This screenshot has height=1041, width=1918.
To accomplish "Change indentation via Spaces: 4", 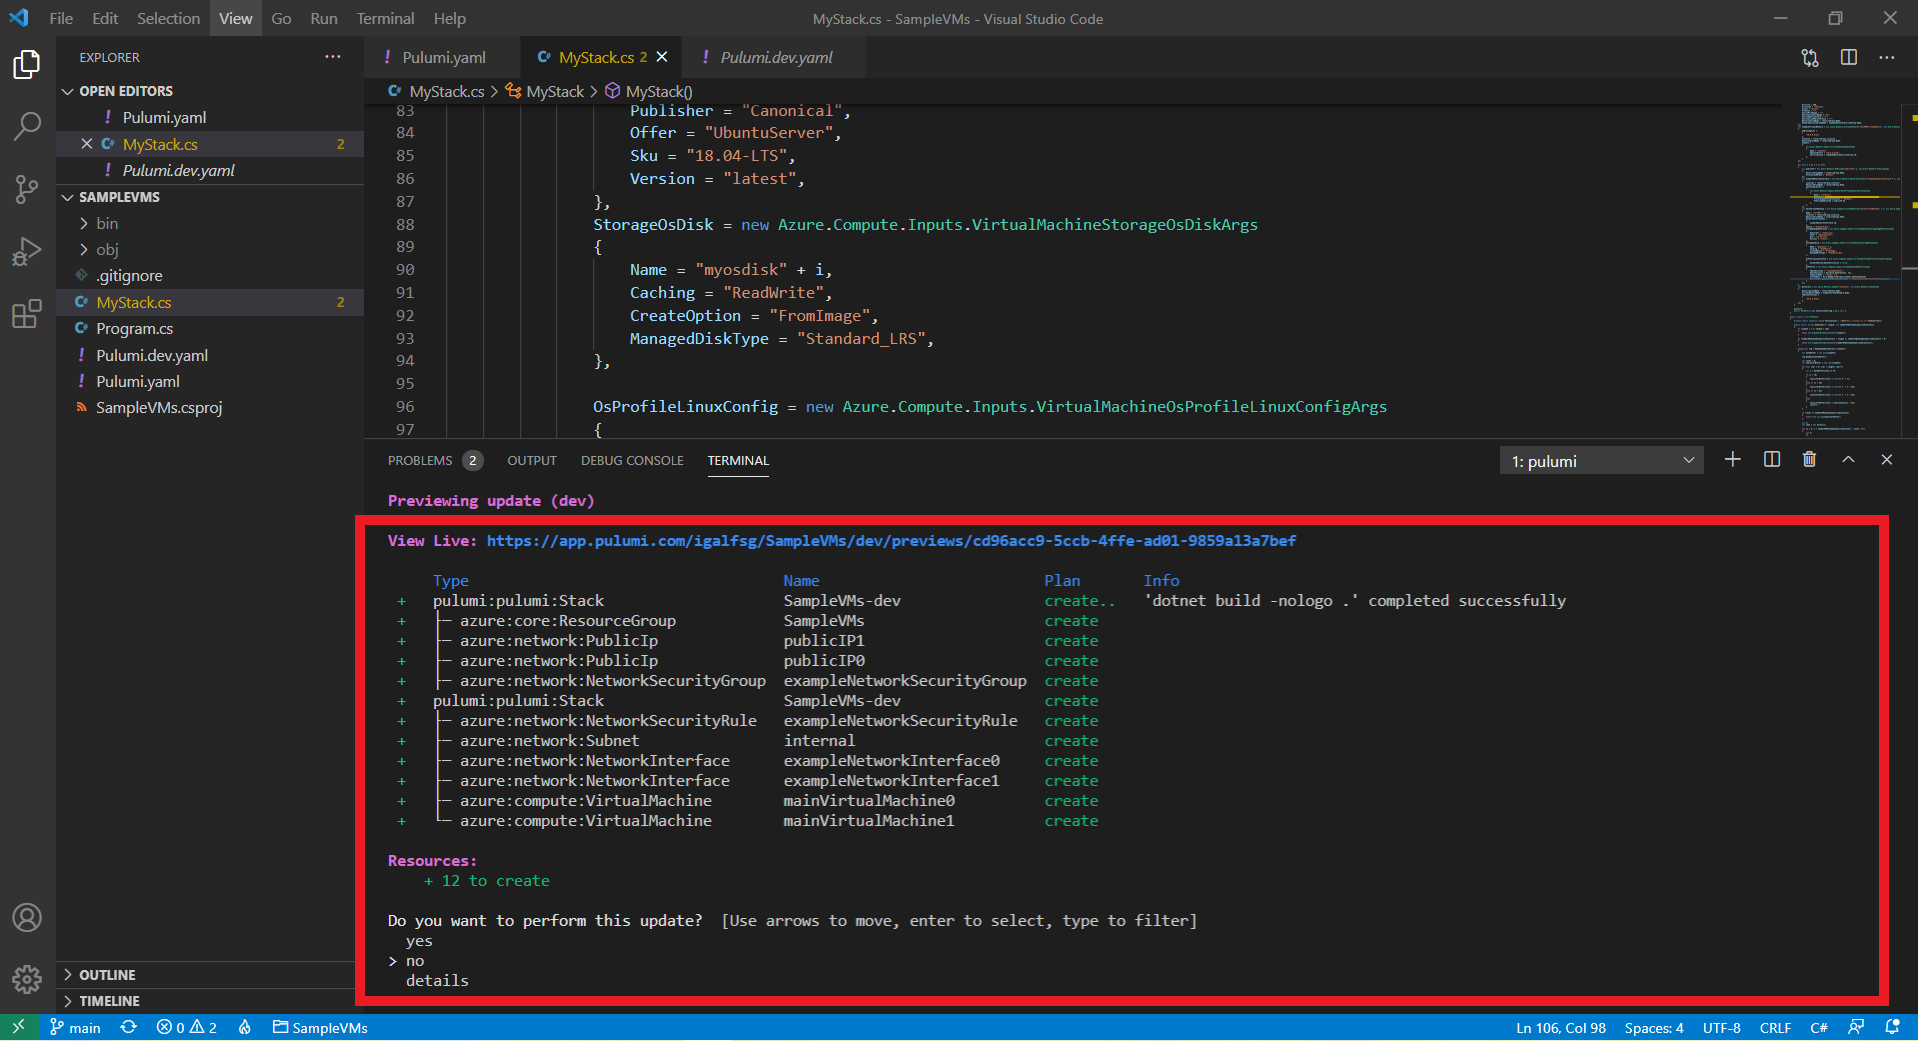I will tap(1653, 1027).
